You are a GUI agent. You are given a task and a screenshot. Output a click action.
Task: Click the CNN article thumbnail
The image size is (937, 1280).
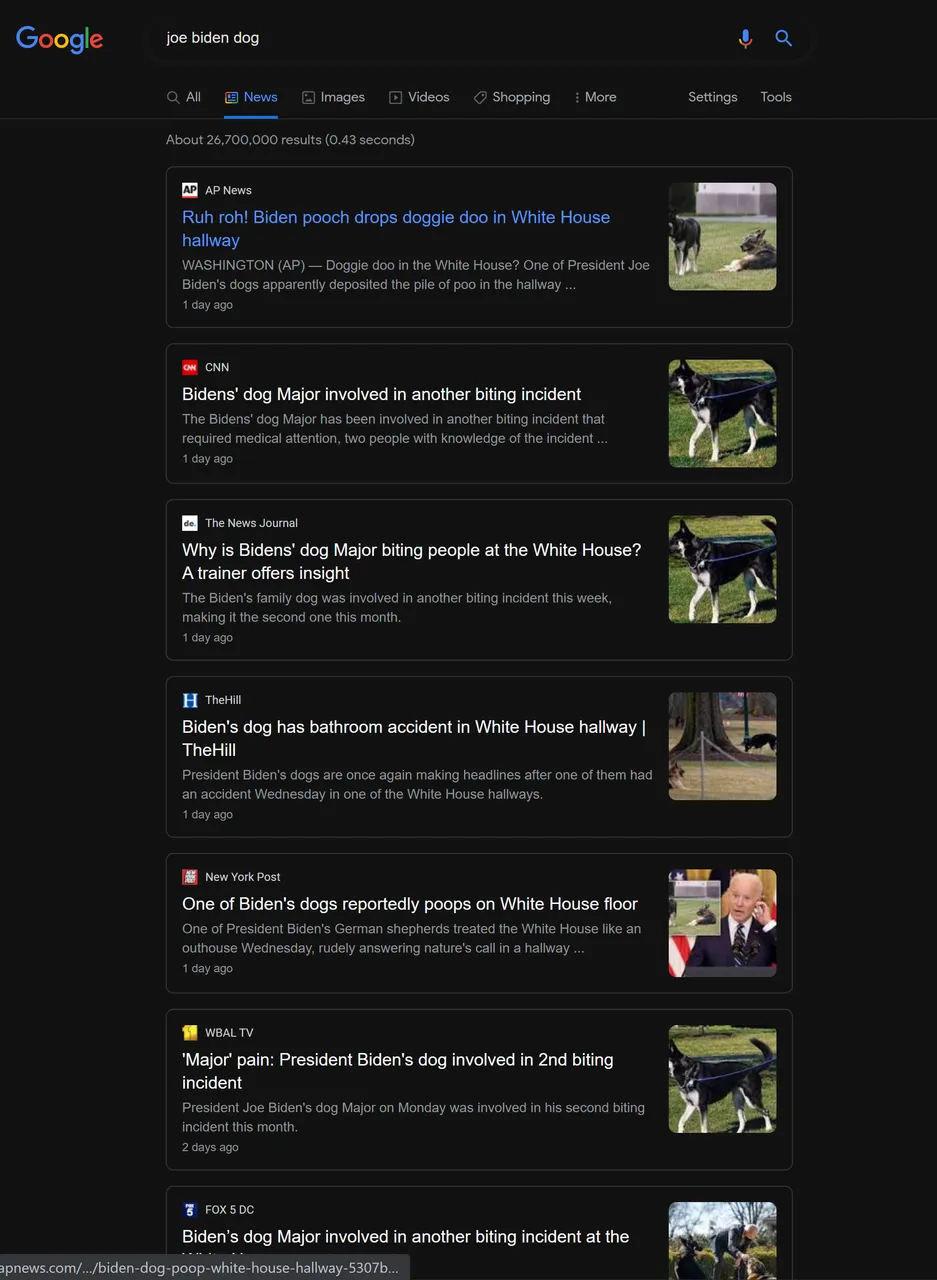tap(722, 414)
